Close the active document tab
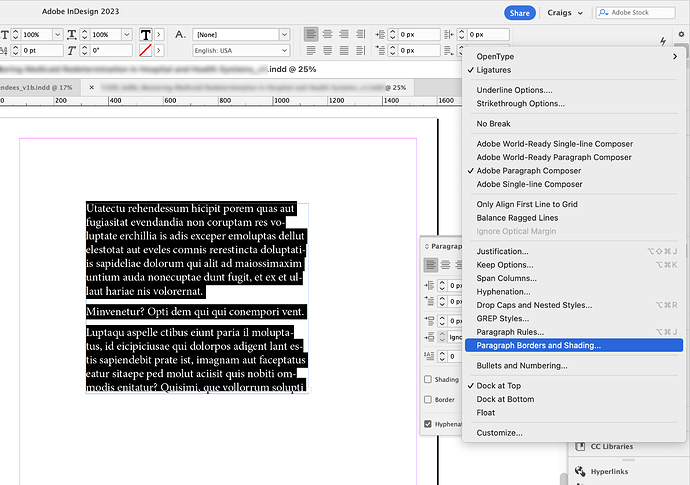The height and width of the screenshot is (485, 690). pos(92,88)
